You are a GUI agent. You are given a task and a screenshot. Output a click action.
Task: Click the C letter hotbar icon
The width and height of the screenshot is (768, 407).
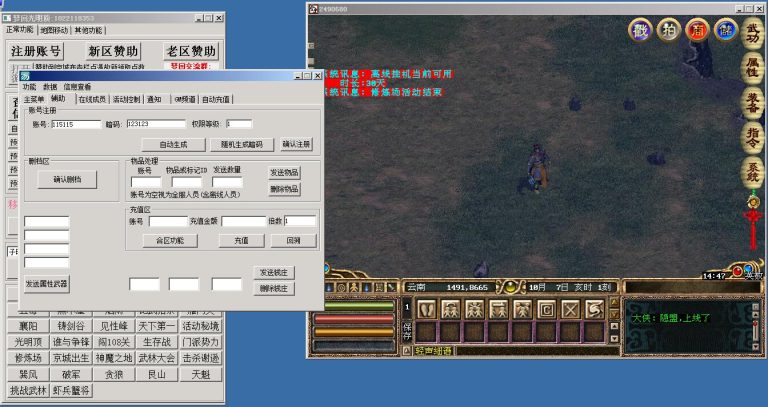(546, 309)
